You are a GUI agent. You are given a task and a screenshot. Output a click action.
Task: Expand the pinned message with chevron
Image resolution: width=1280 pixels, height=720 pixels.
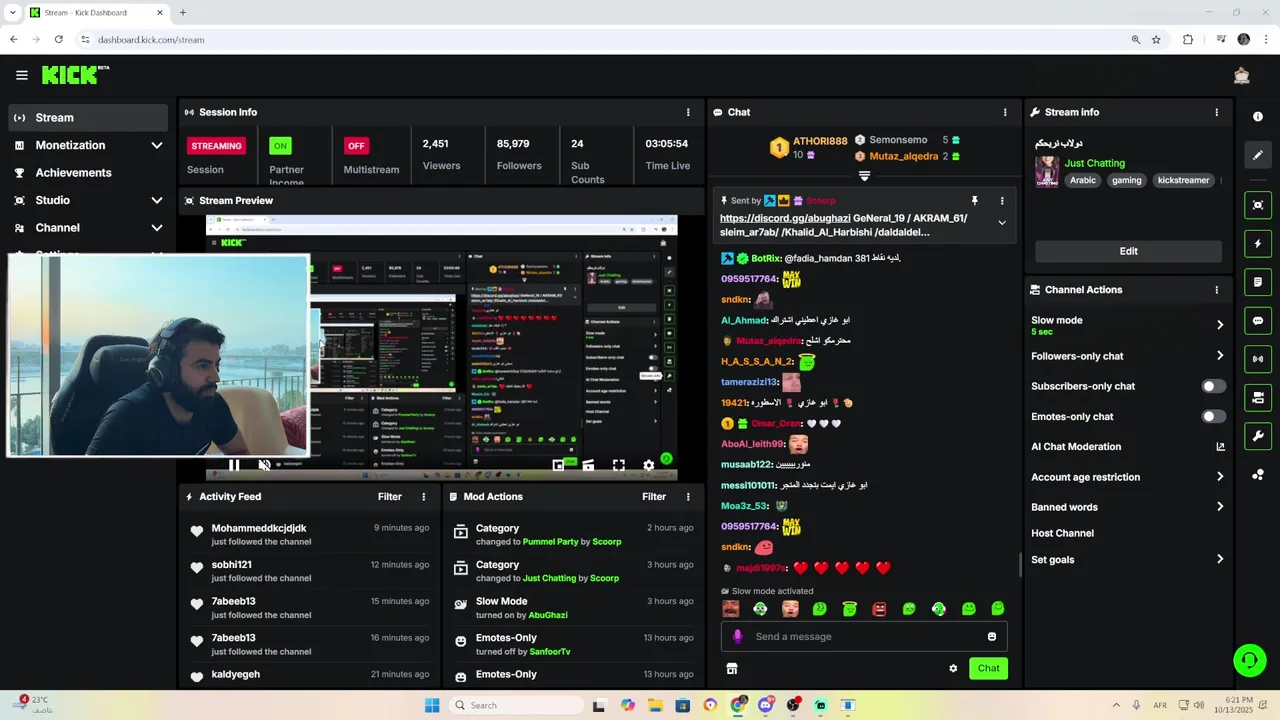(x=1002, y=223)
